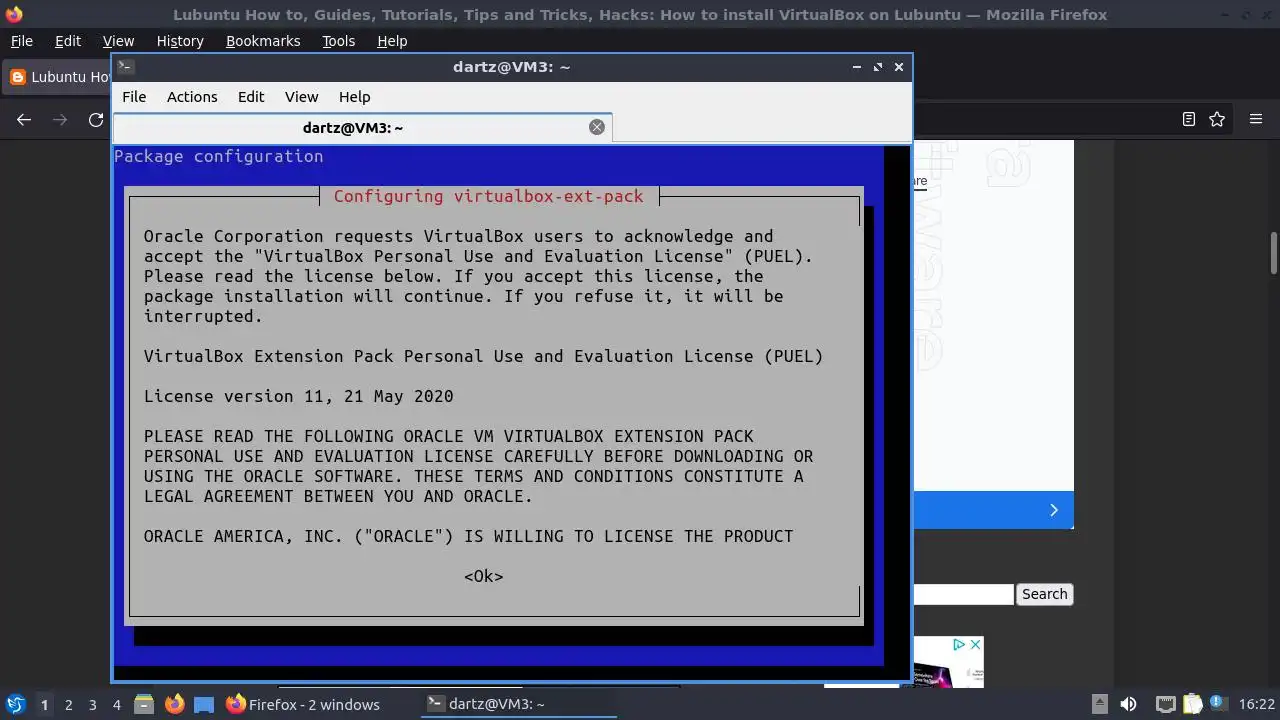The image size is (1280, 720).
Task: Click the "Package configuration" header text
Action: pyautogui.click(x=218, y=156)
